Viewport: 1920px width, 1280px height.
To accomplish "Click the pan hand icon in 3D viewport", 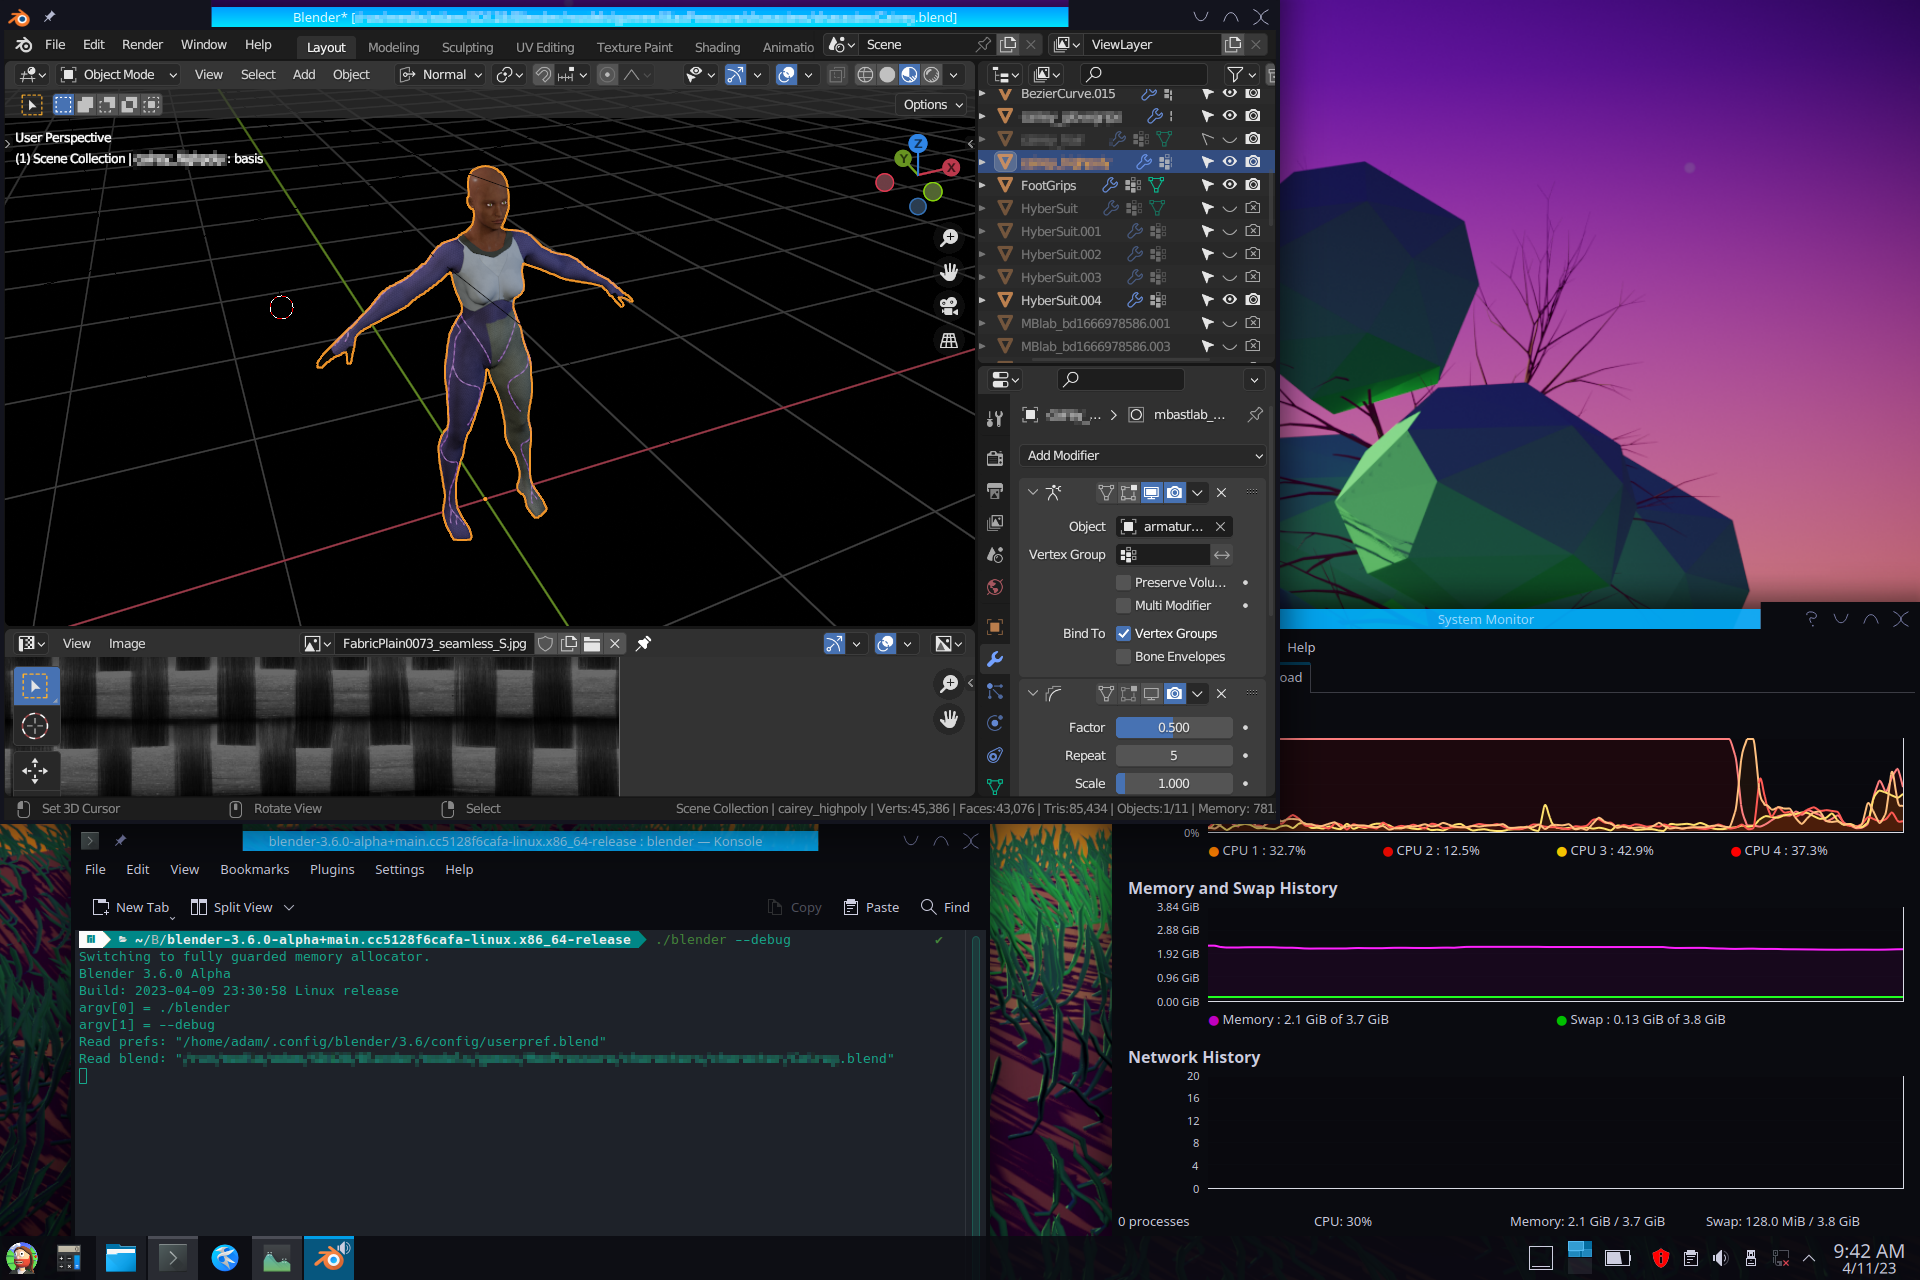I will (x=949, y=272).
